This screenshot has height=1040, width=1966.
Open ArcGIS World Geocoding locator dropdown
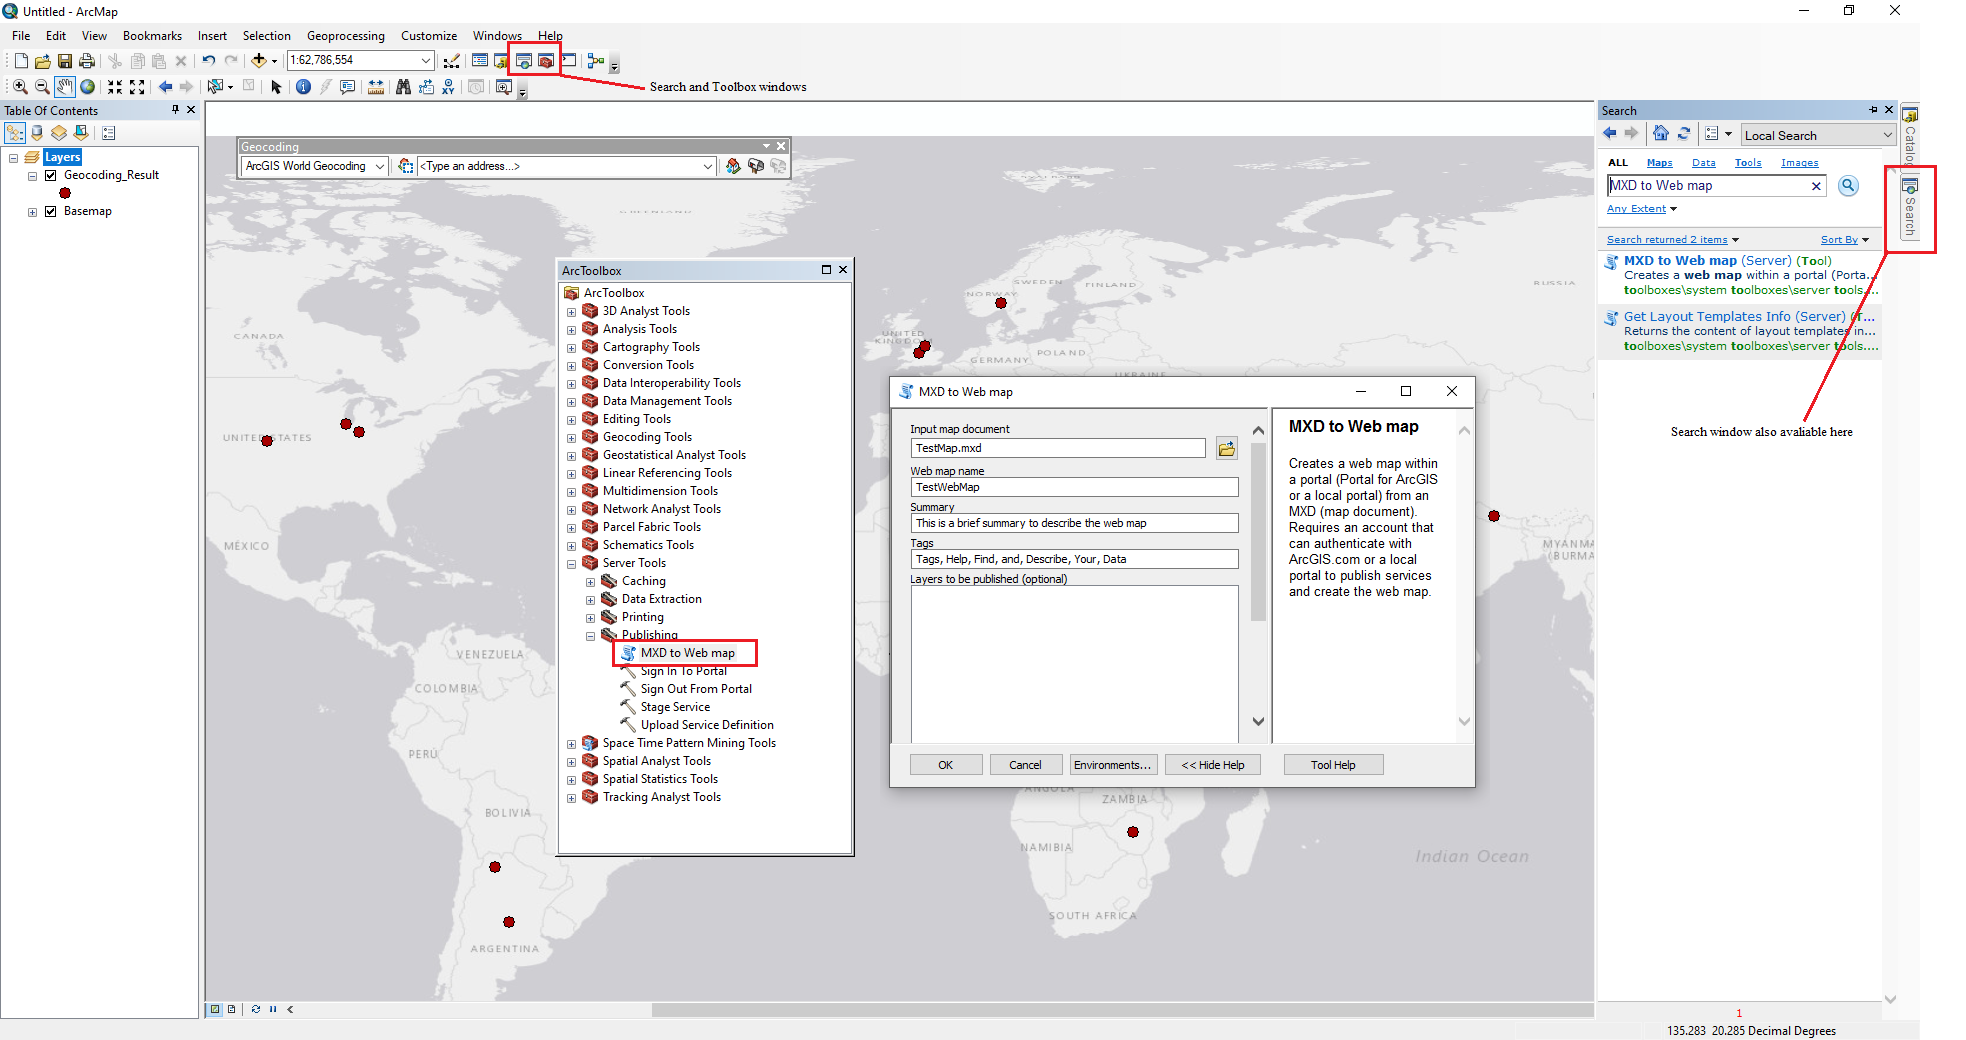point(380,166)
